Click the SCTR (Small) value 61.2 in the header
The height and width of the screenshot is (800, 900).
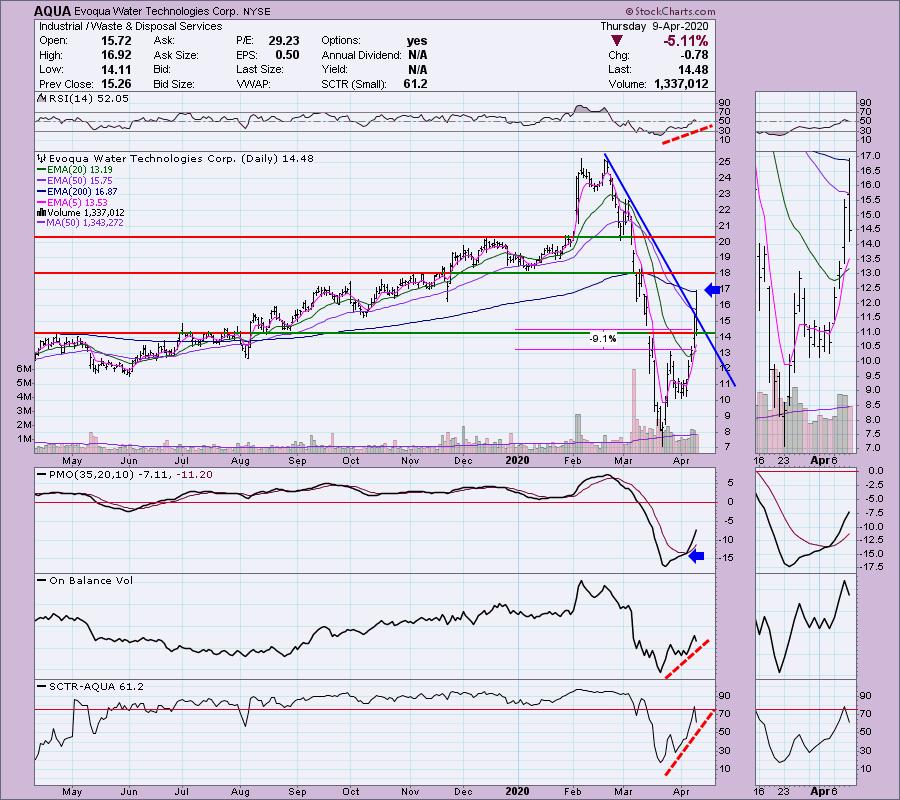coord(415,84)
